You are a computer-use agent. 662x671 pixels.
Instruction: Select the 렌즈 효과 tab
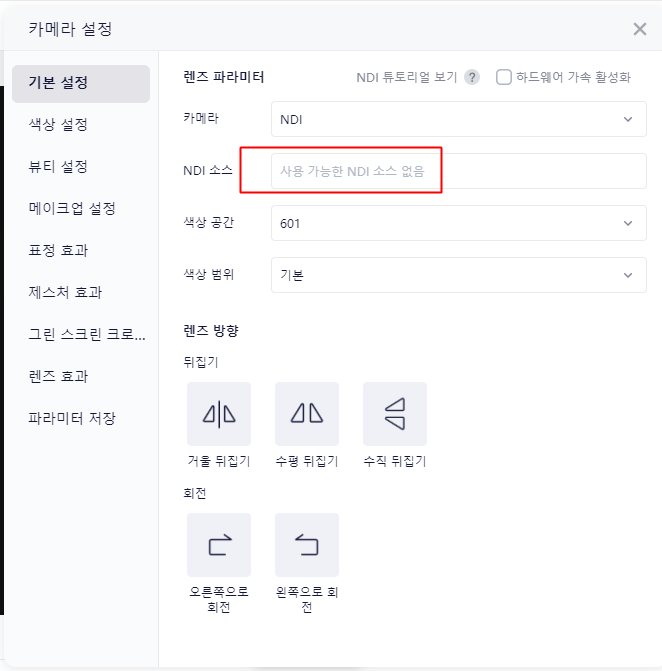[x=58, y=376]
